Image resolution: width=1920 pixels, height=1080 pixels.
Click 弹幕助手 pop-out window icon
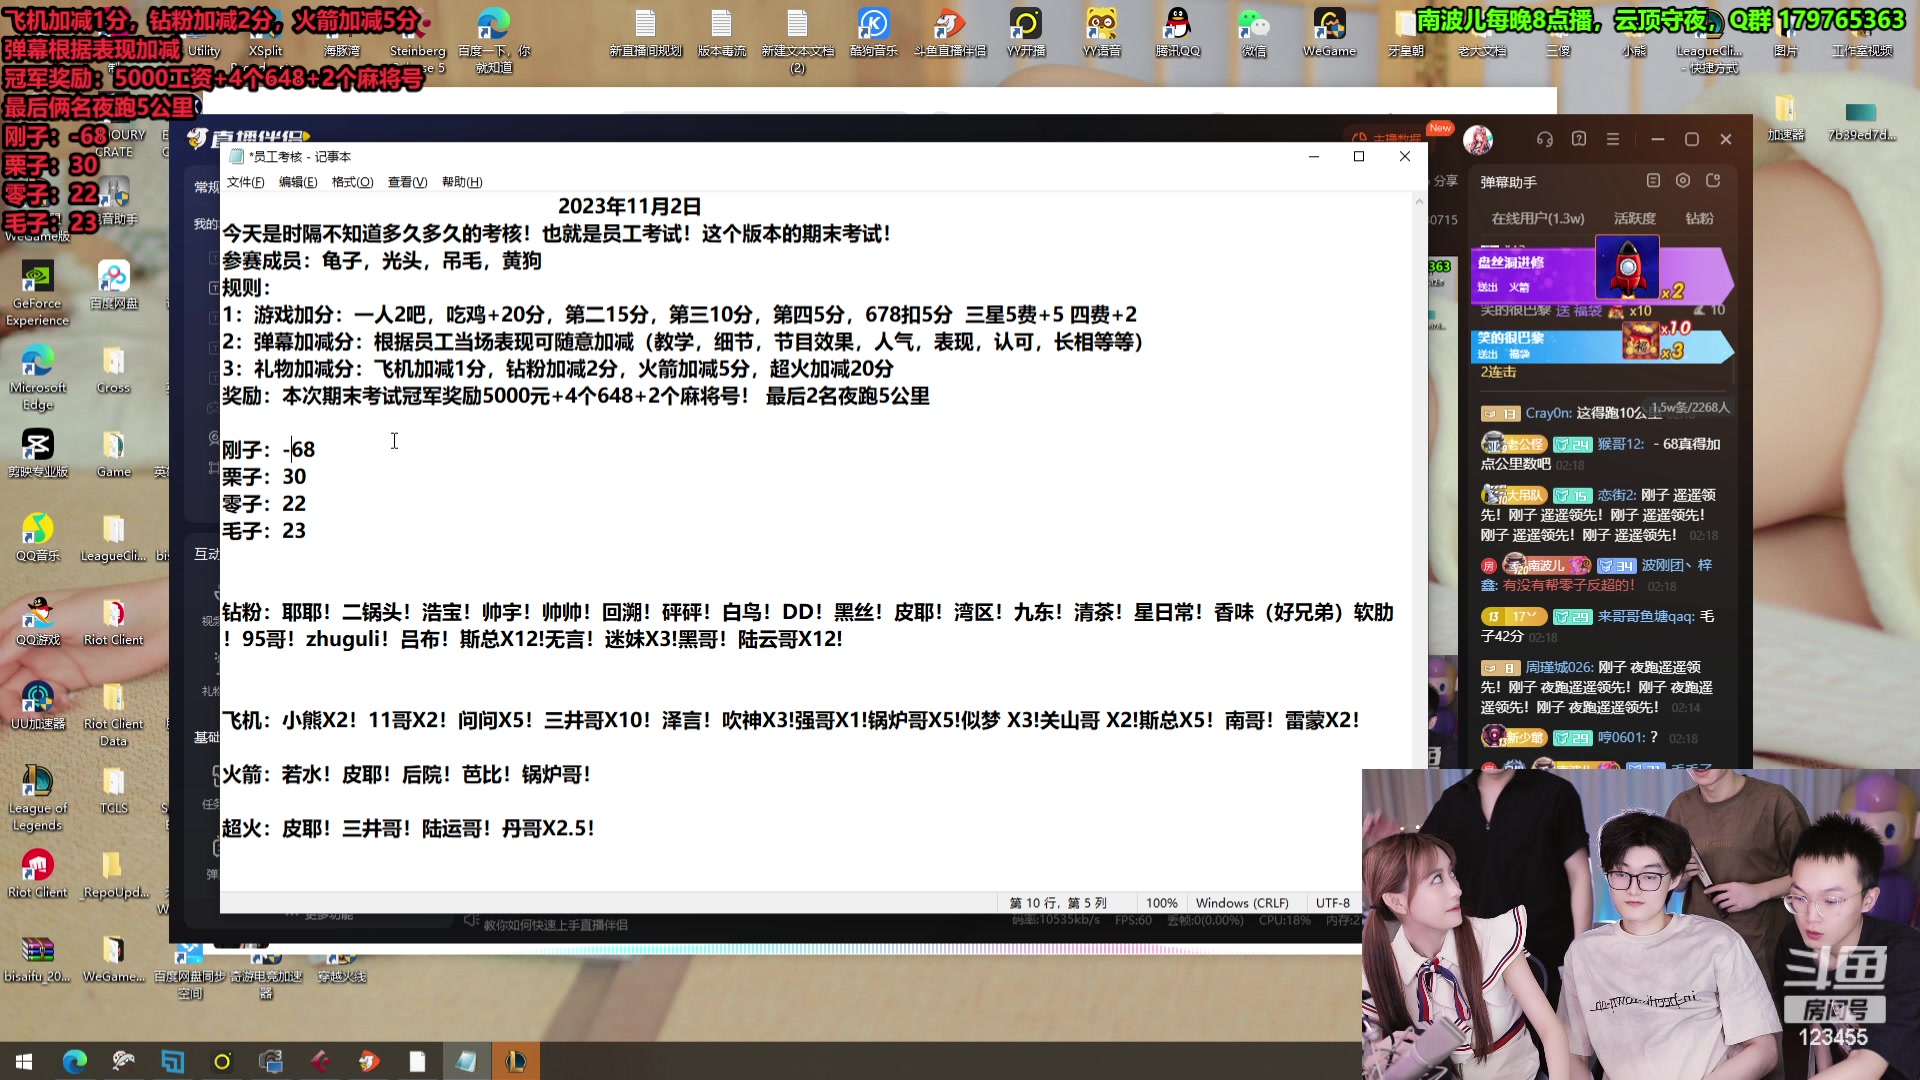tap(1713, 181)
